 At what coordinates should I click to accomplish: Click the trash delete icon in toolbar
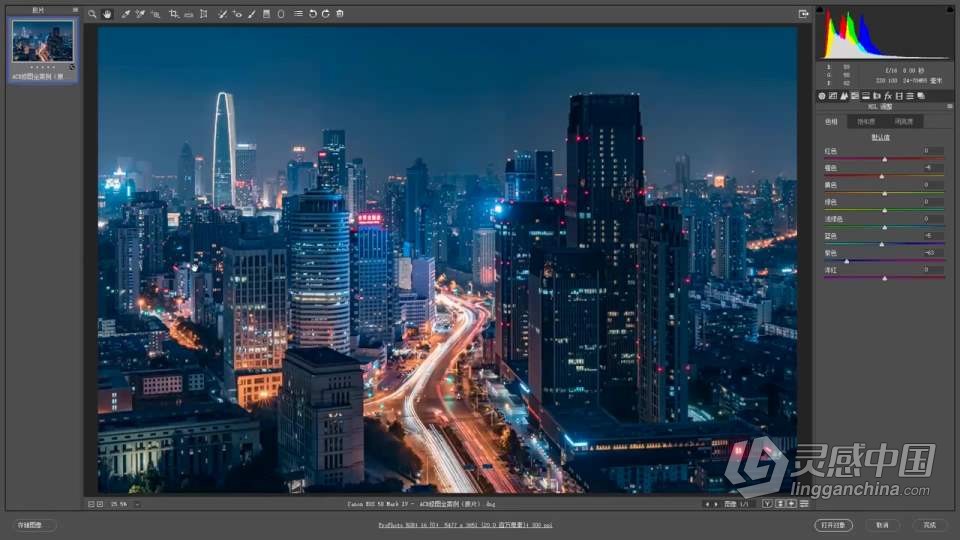[x=340, y=13]
